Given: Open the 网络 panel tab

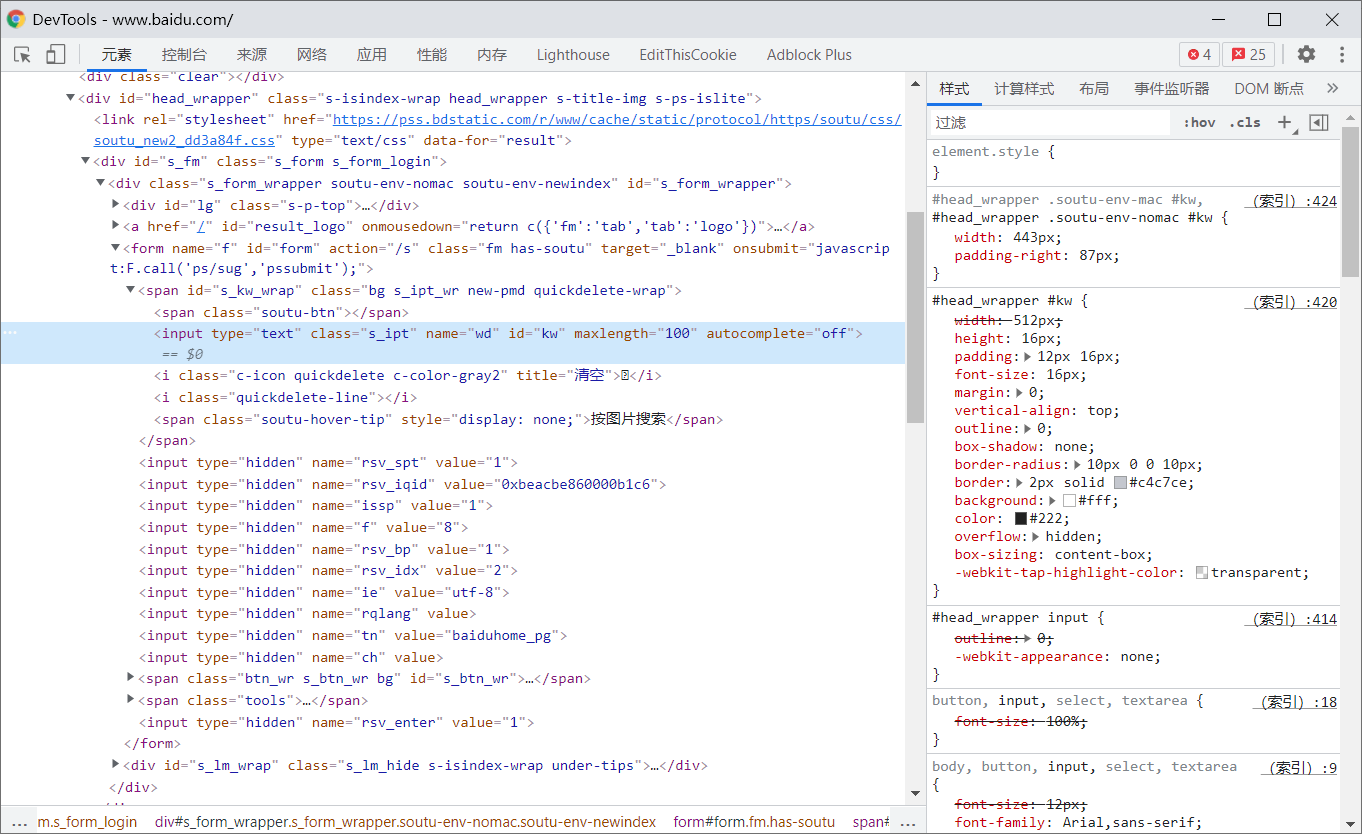Looking at the screenshot, I should [x=312, y=55].
